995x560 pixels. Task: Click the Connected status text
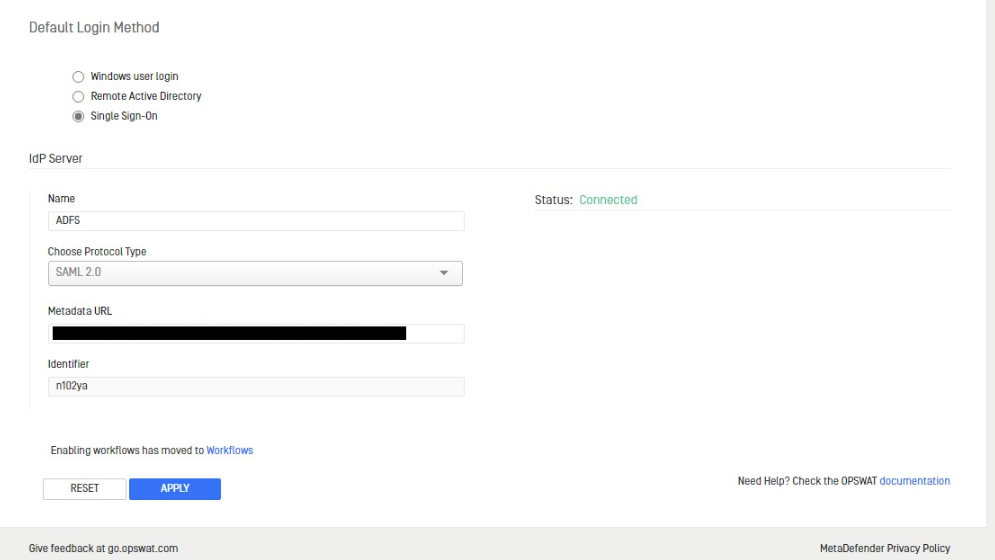pyautogui.click(x=608, y=200)
